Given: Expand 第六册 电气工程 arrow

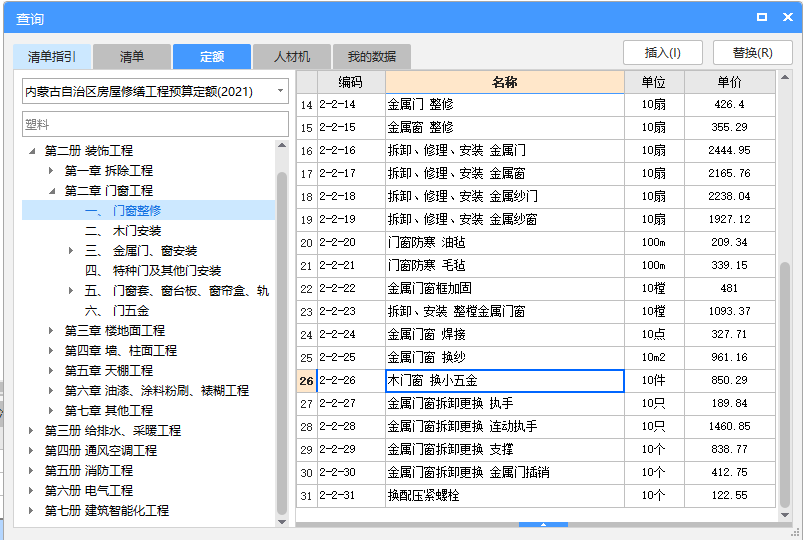Looking at the screenshot, I should pos(31,490).
